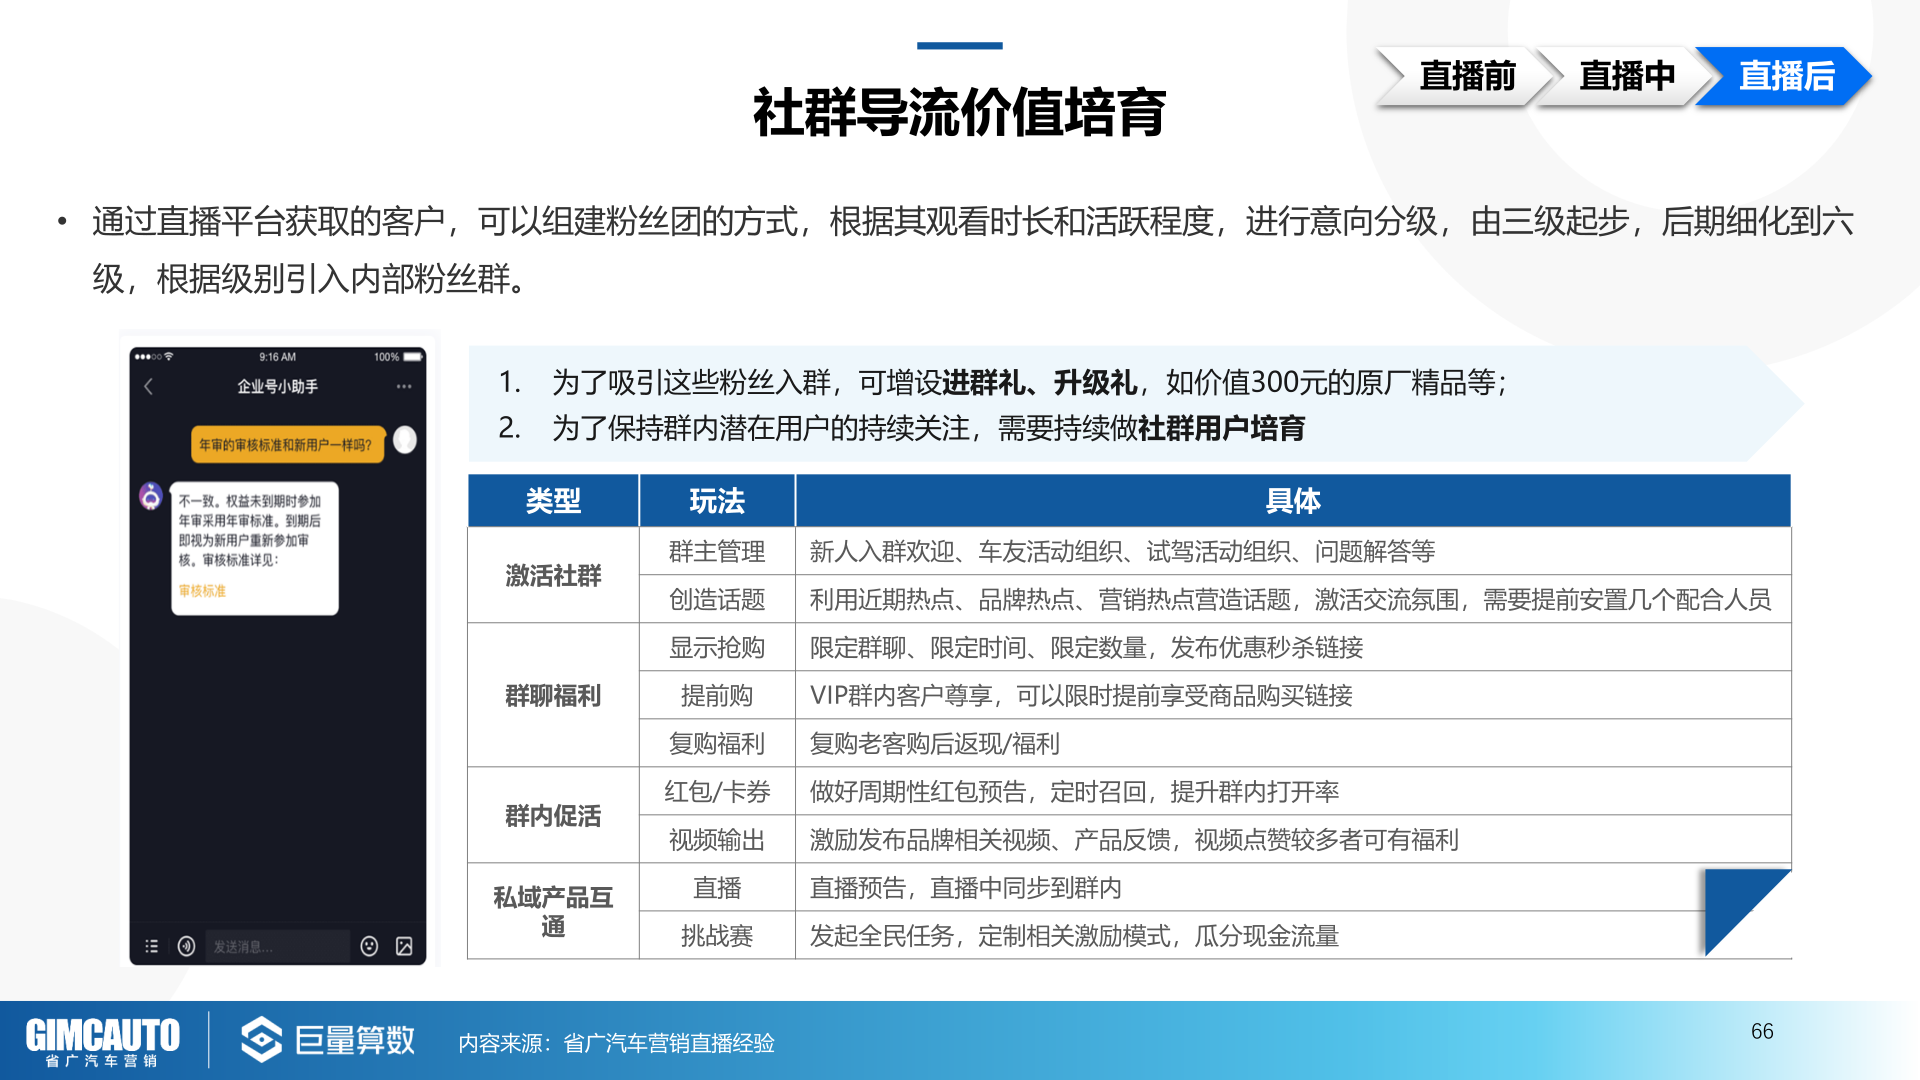Viewport: 1920px width, 1080px height.
Task: Click the 具体 table header
Action: click(x=1293, y=501)
